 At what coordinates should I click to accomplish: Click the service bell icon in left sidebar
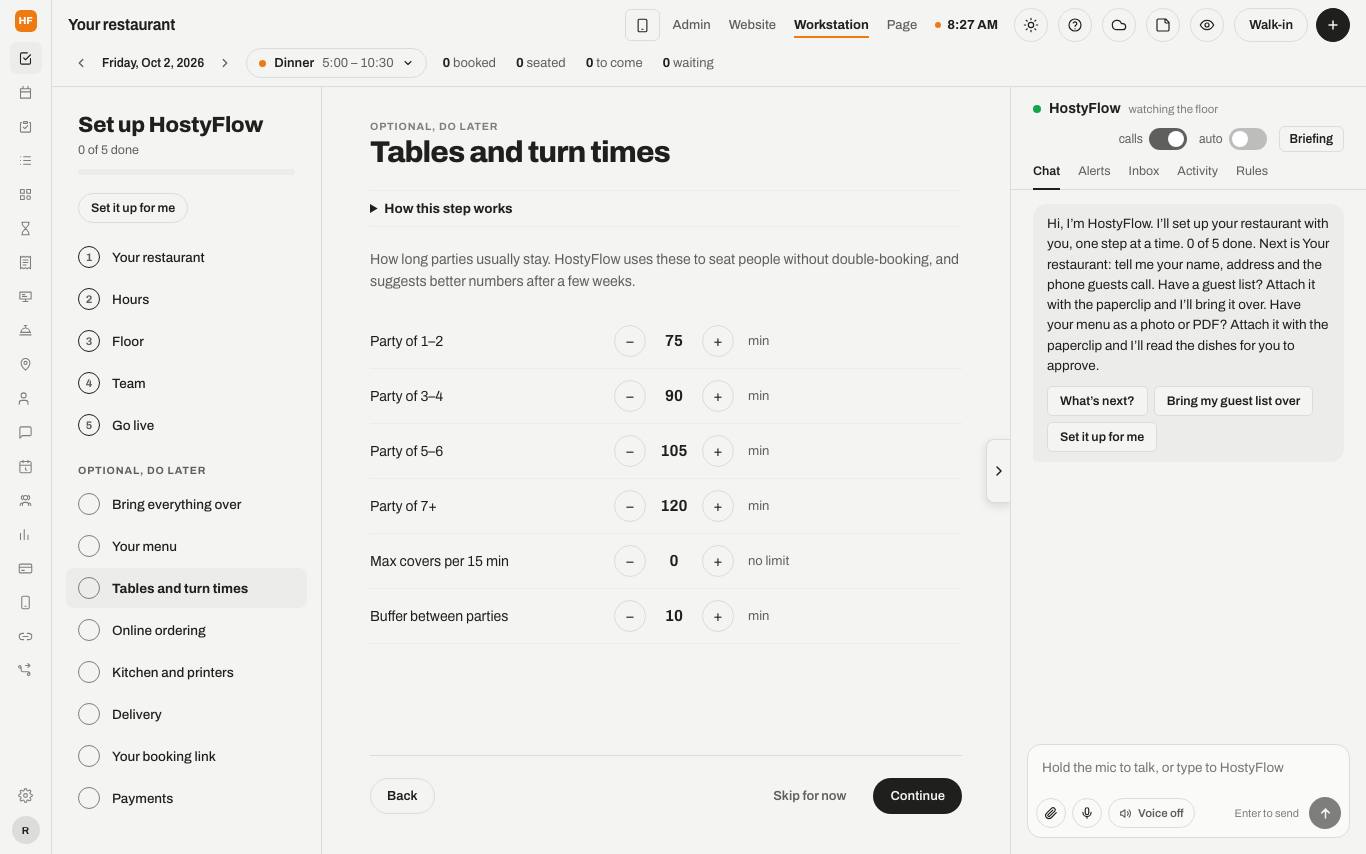25,331
